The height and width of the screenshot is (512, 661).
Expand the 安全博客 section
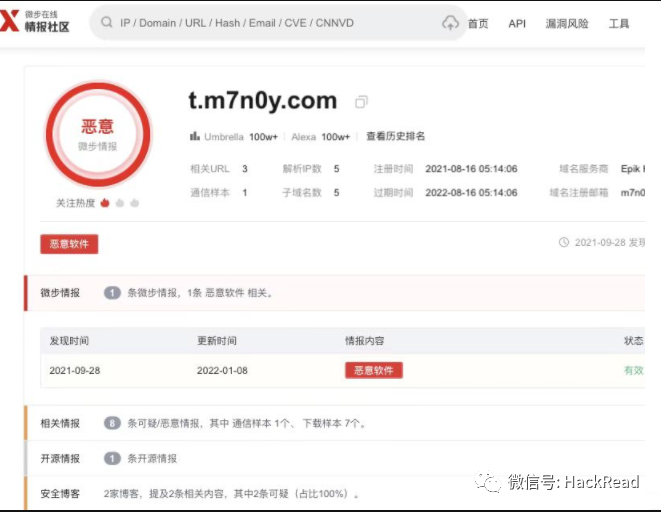[x=335, y=493]
